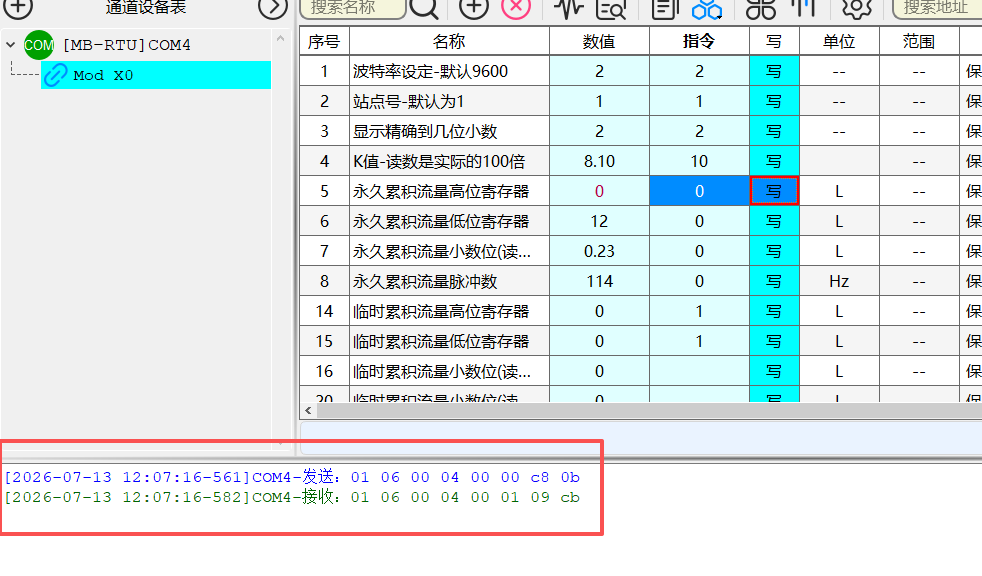Click the document list icon in toolbar
Image resolution: width=982 pixels, height=576 pixels.
(665, 8)
